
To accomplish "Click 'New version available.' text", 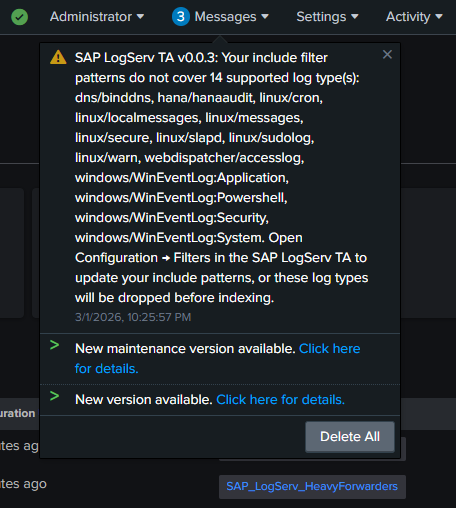I will tap(144, 399).
